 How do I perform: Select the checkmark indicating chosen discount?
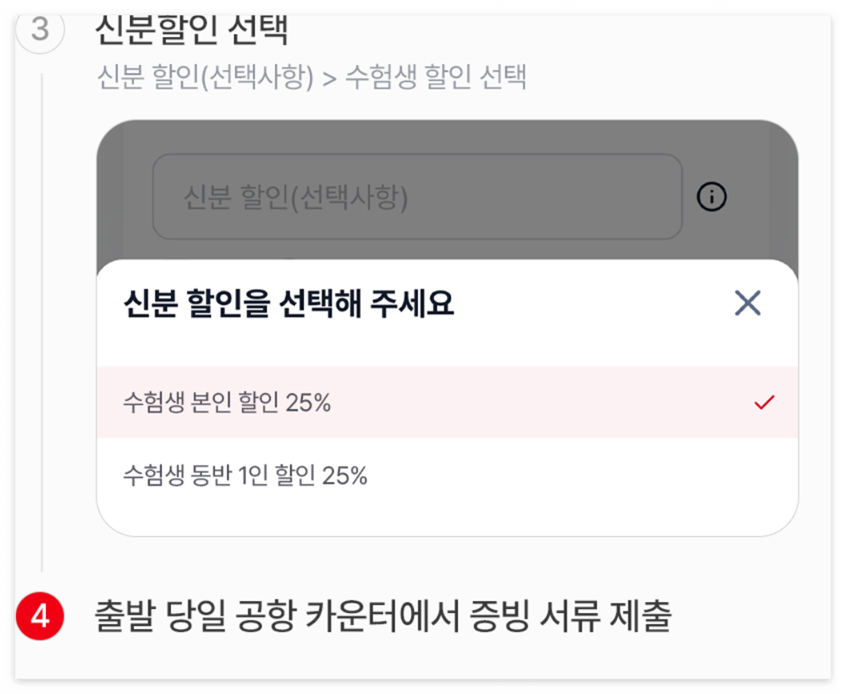pyautogui.click(x=764, y=401)
